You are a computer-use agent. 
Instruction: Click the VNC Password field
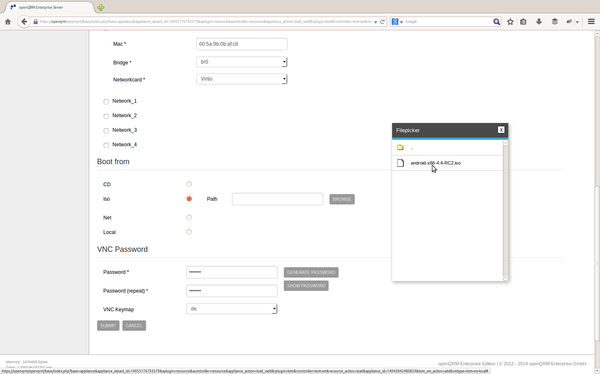coord(232,272)
